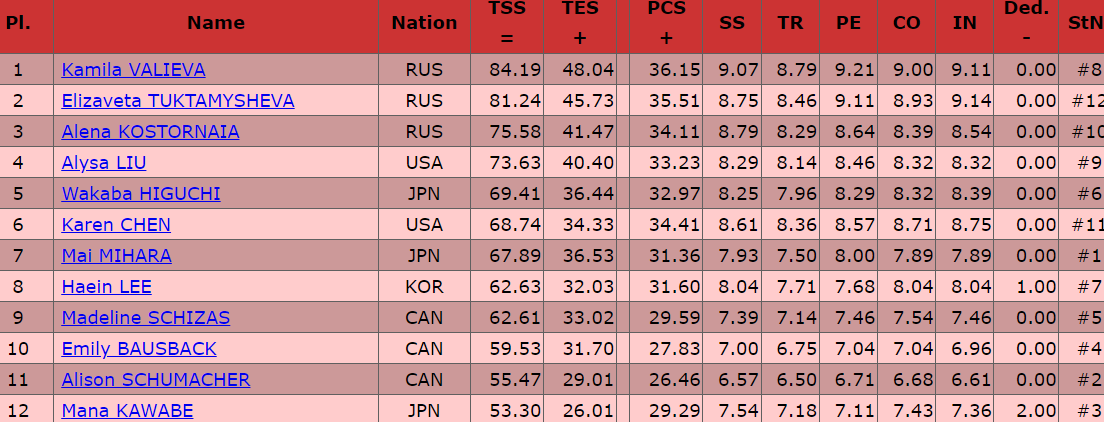Click the Ded. column header
Viewport: 1104px width, 422px height.
click(x=1027, y=23)
